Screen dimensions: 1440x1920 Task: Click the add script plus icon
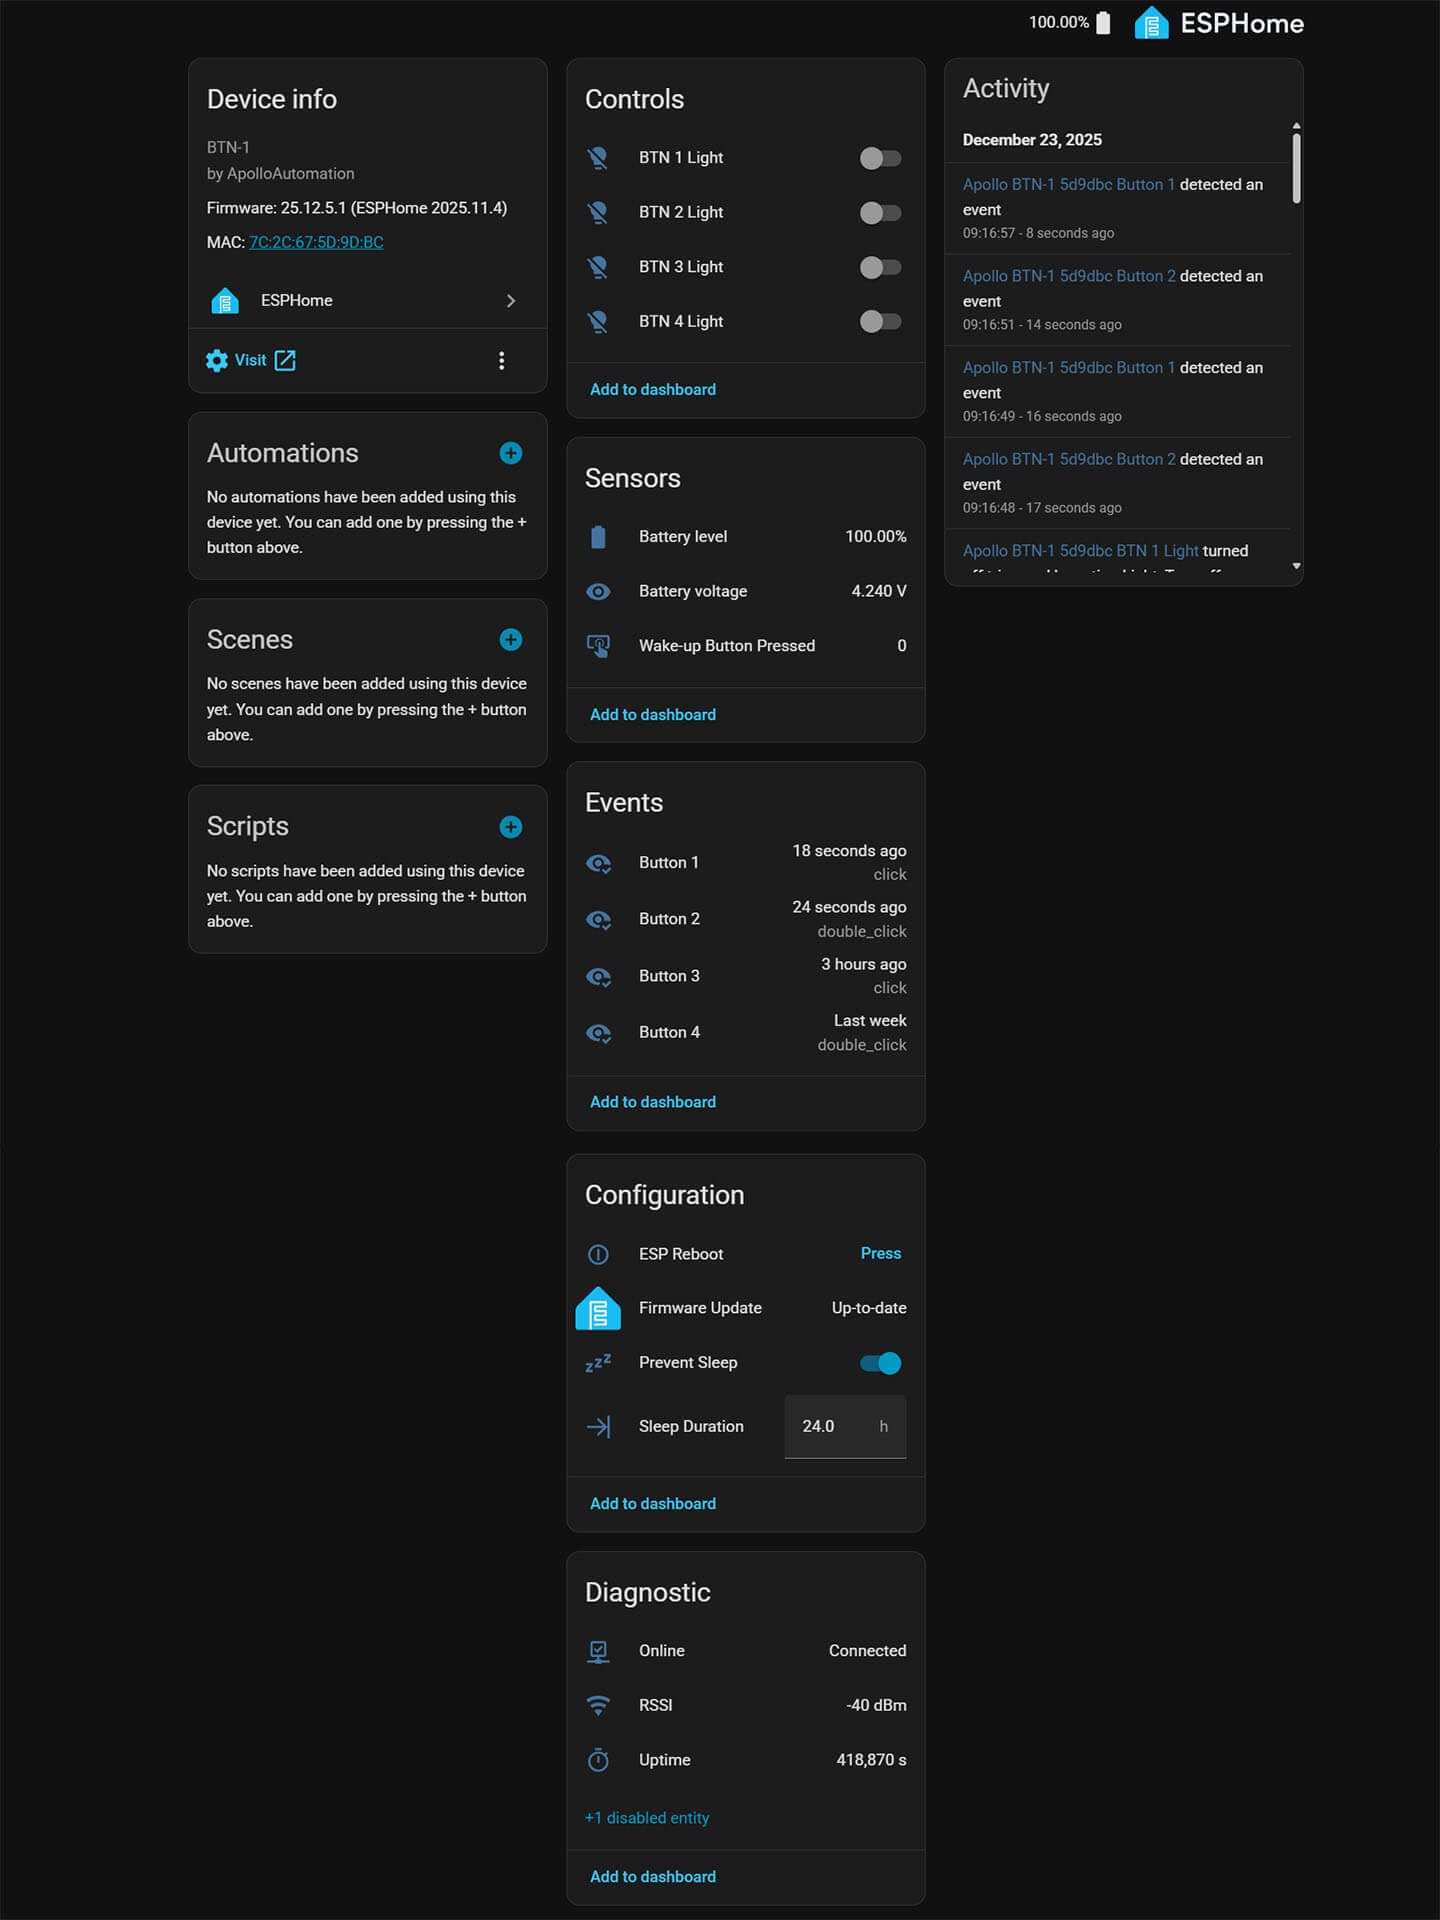coord(510,827)
